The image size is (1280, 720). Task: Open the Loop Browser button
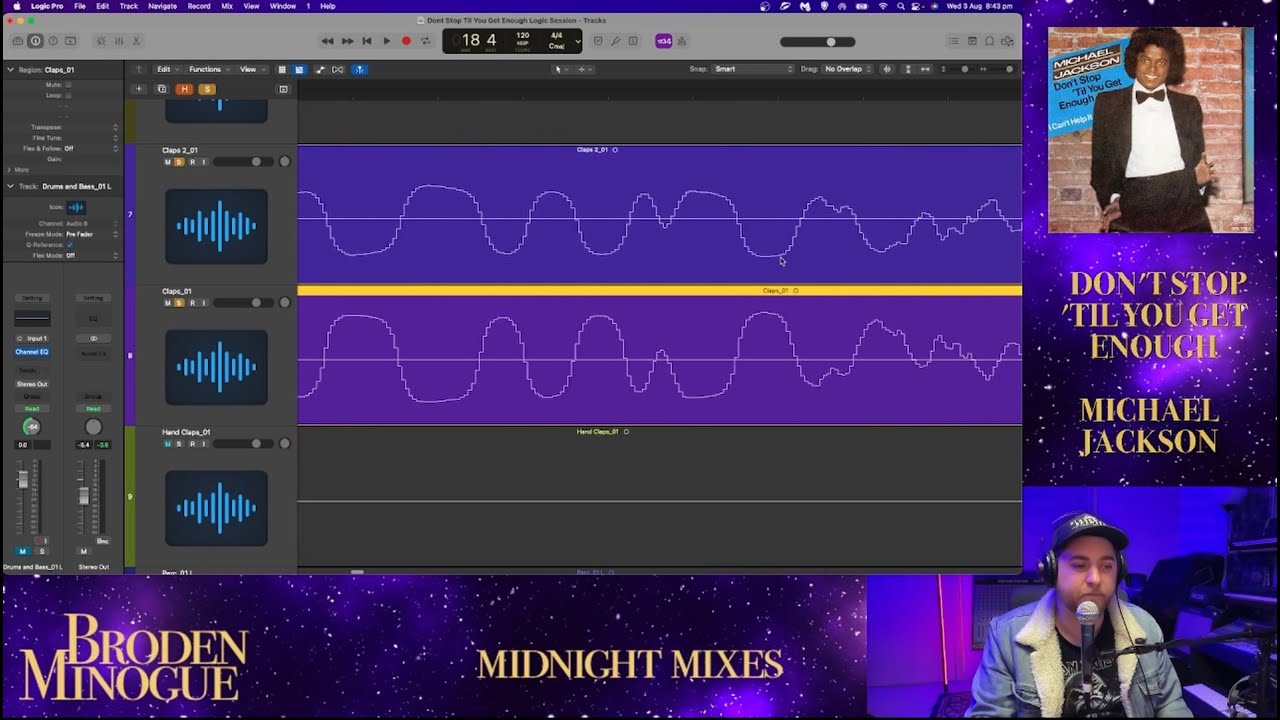click(990, 41)
